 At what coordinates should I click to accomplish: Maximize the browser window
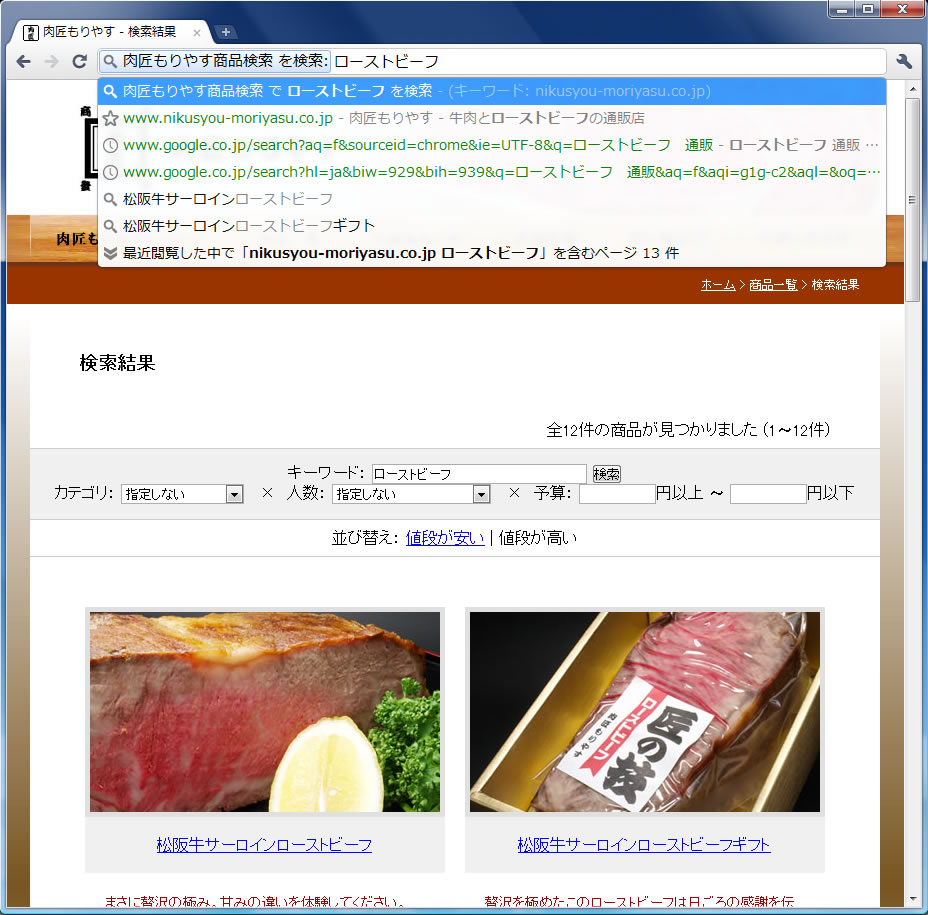point(868,9)
